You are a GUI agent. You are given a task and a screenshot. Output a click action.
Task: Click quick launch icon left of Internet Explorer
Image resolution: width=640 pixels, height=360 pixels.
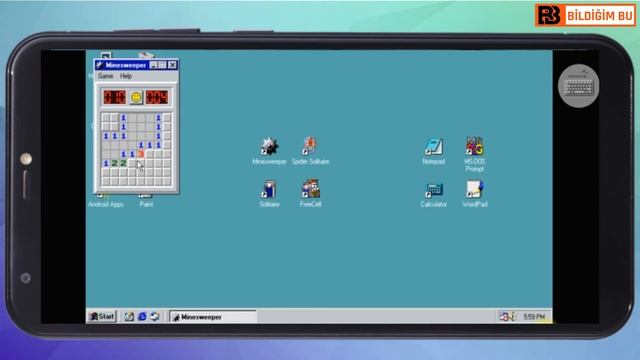tap(129, 316)
